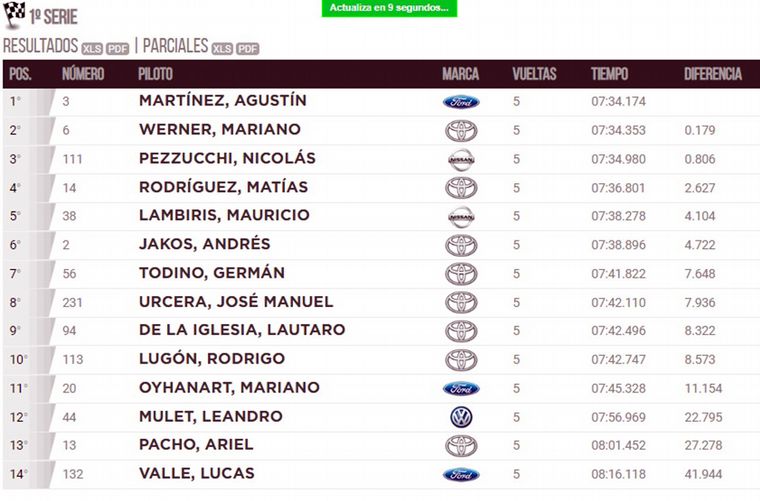Click the checkered flag icon
The width and height of the screenshot is (760, 501).
14,16
